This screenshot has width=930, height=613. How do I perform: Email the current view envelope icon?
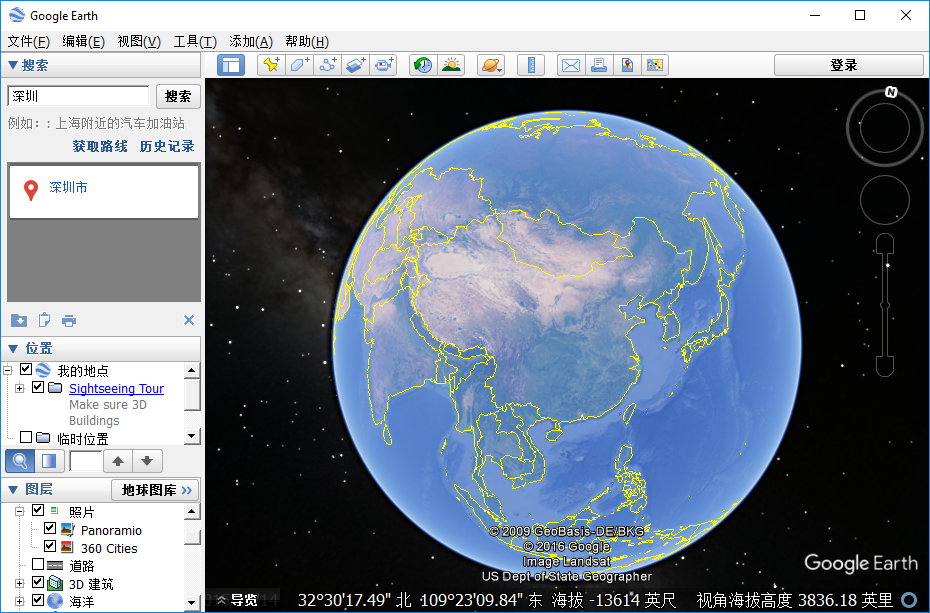571,65
